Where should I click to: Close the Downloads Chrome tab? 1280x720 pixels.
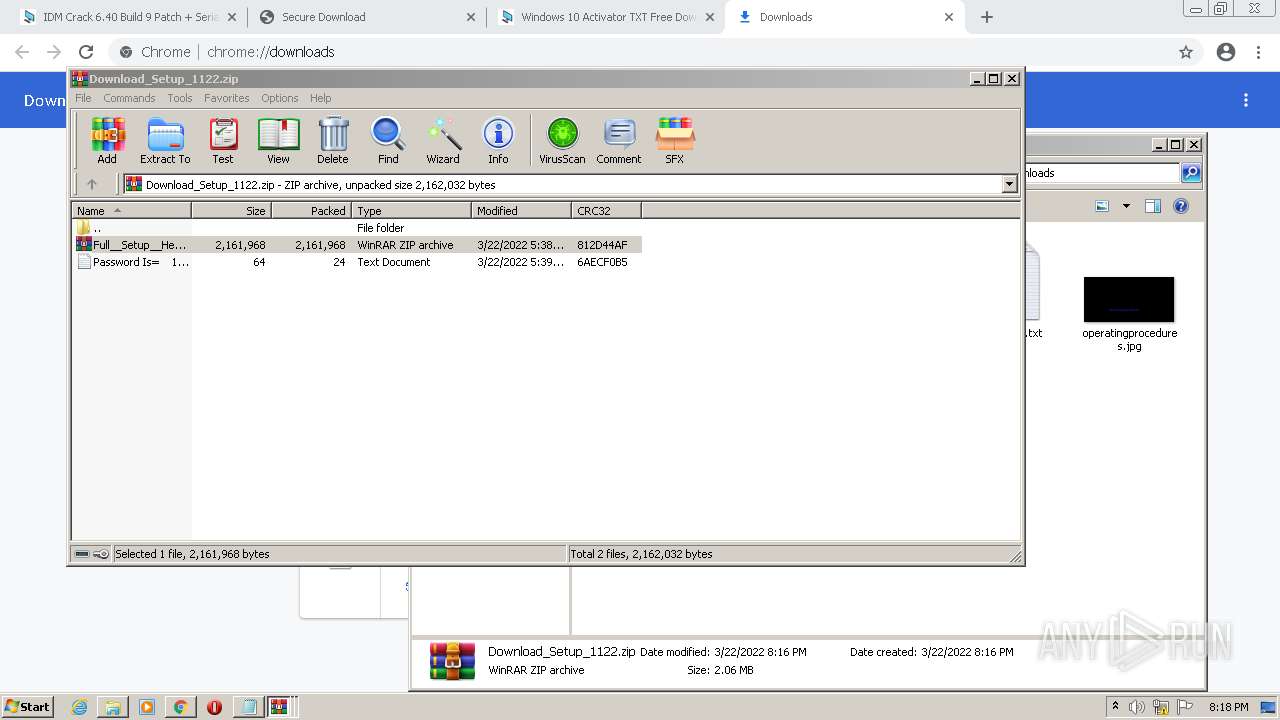[949, 17]
